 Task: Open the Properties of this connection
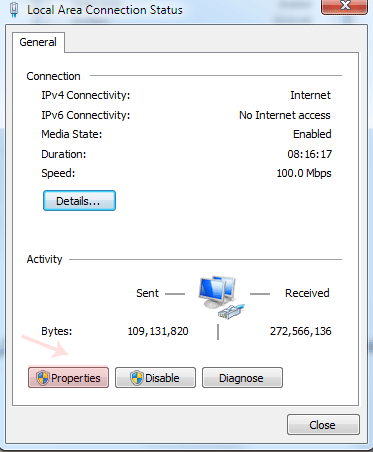pyautogui.click(x=68, y=378)
